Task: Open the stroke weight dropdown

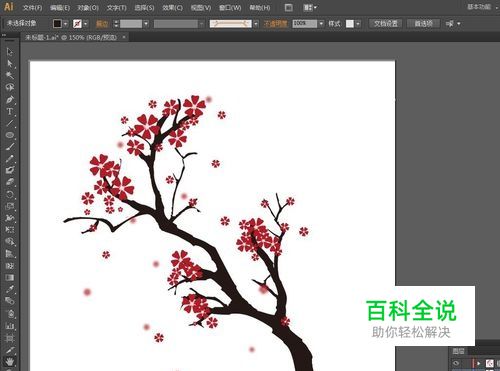Action: [146, 24]
